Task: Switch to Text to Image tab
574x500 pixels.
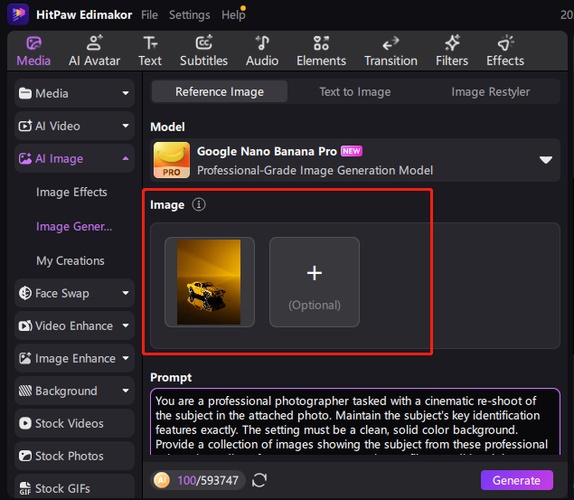Action: click(x=355, y=92)
